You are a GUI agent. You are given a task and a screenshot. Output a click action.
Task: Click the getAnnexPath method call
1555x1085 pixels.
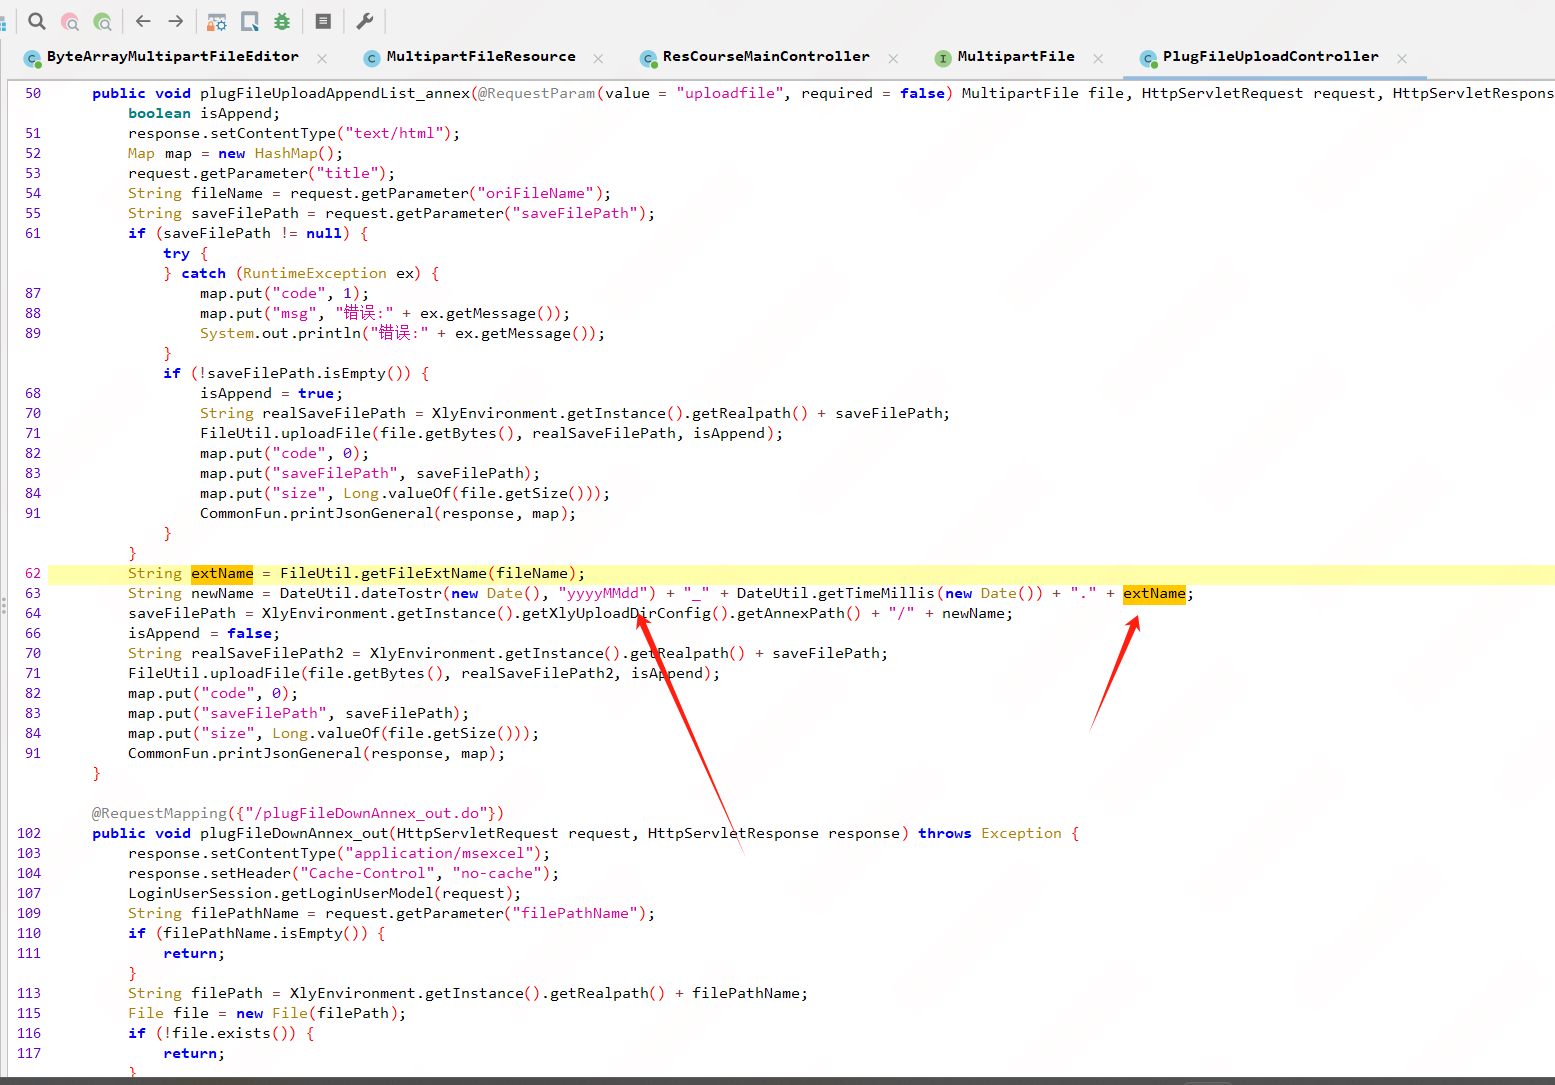click(791, 613)
